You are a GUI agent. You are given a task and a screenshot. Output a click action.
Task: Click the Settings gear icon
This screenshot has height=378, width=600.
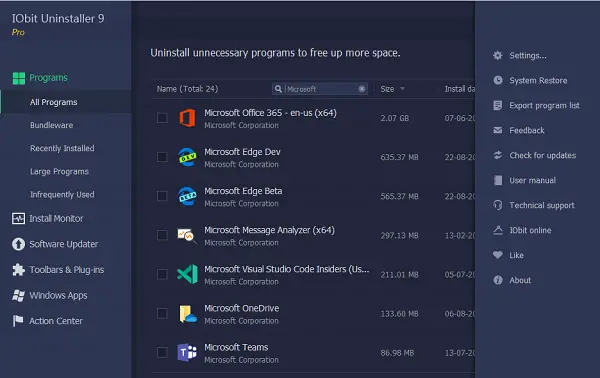click(x=497, y=55)
